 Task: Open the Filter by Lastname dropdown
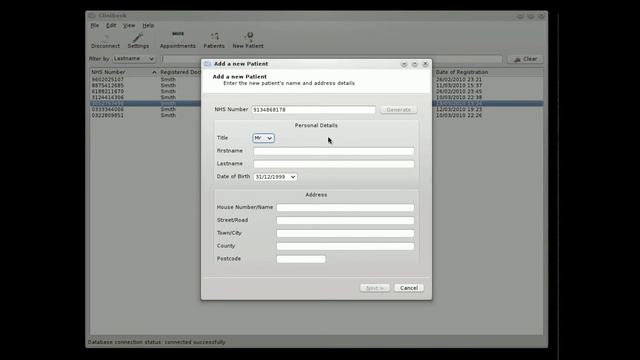click(x=134, y=59)
